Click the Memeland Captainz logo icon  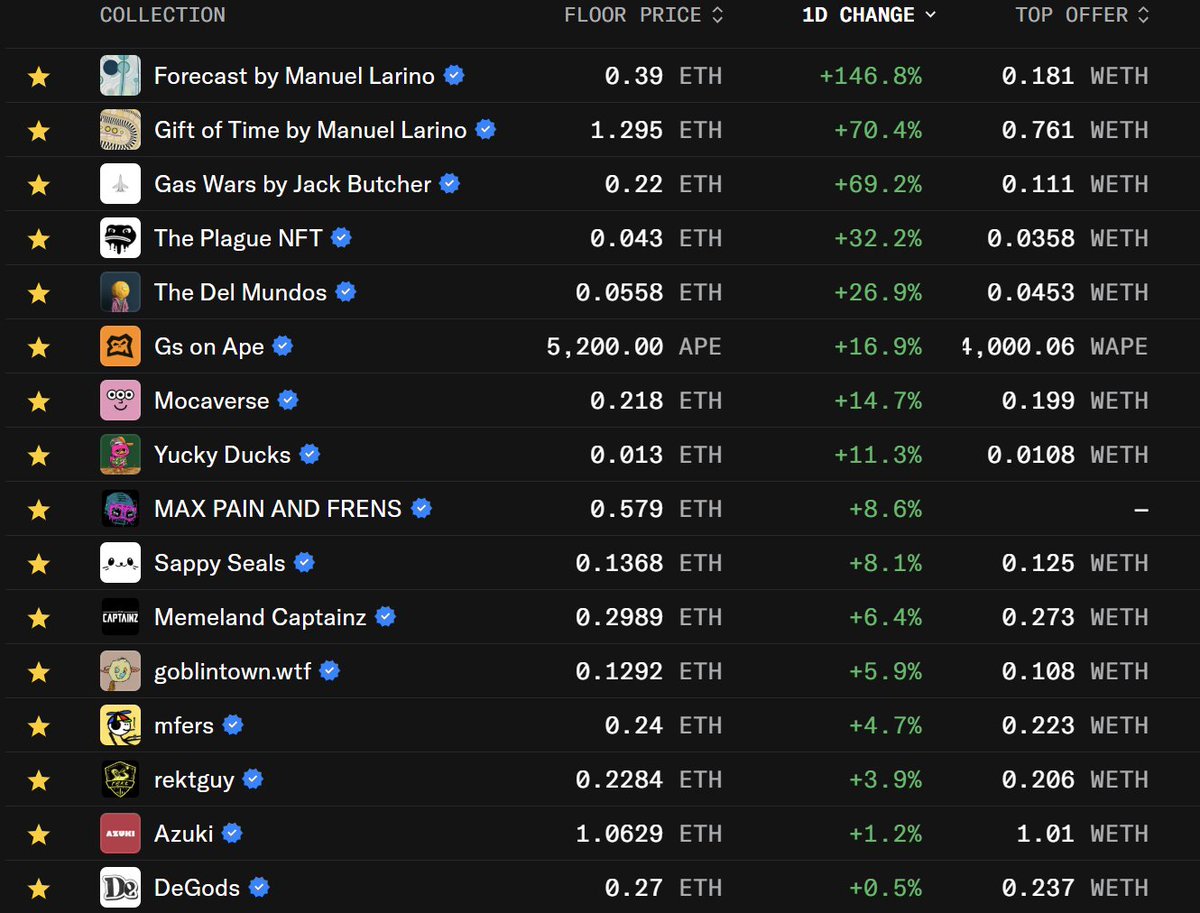pos(120,617)
